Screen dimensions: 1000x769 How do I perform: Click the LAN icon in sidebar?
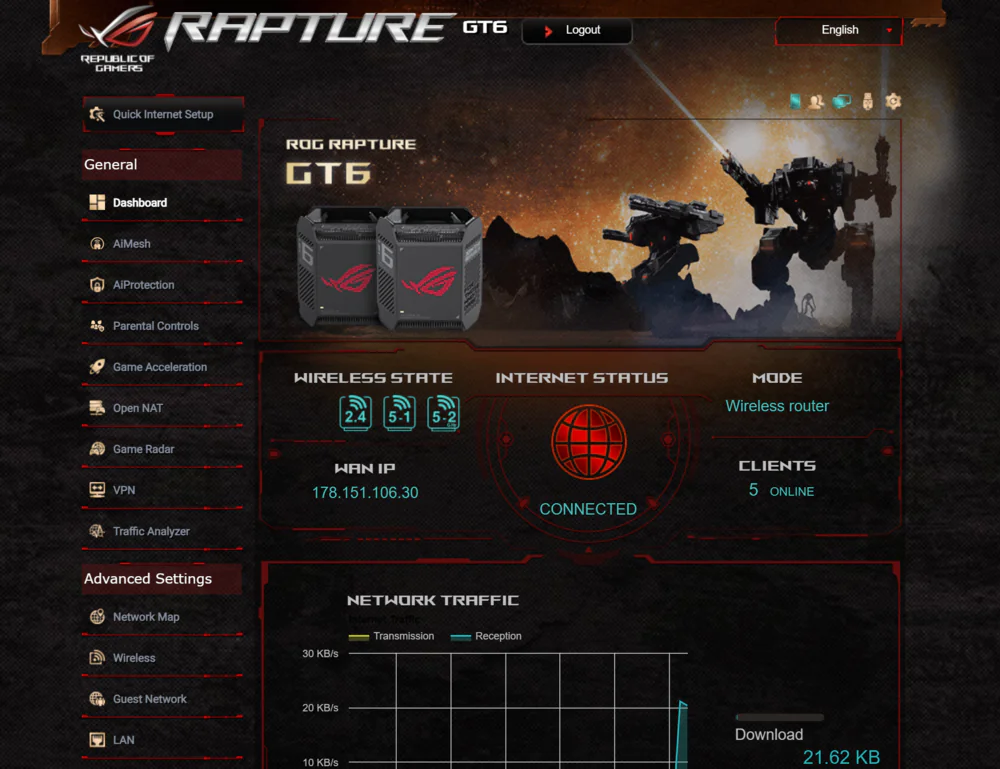(x=97, y=740)
